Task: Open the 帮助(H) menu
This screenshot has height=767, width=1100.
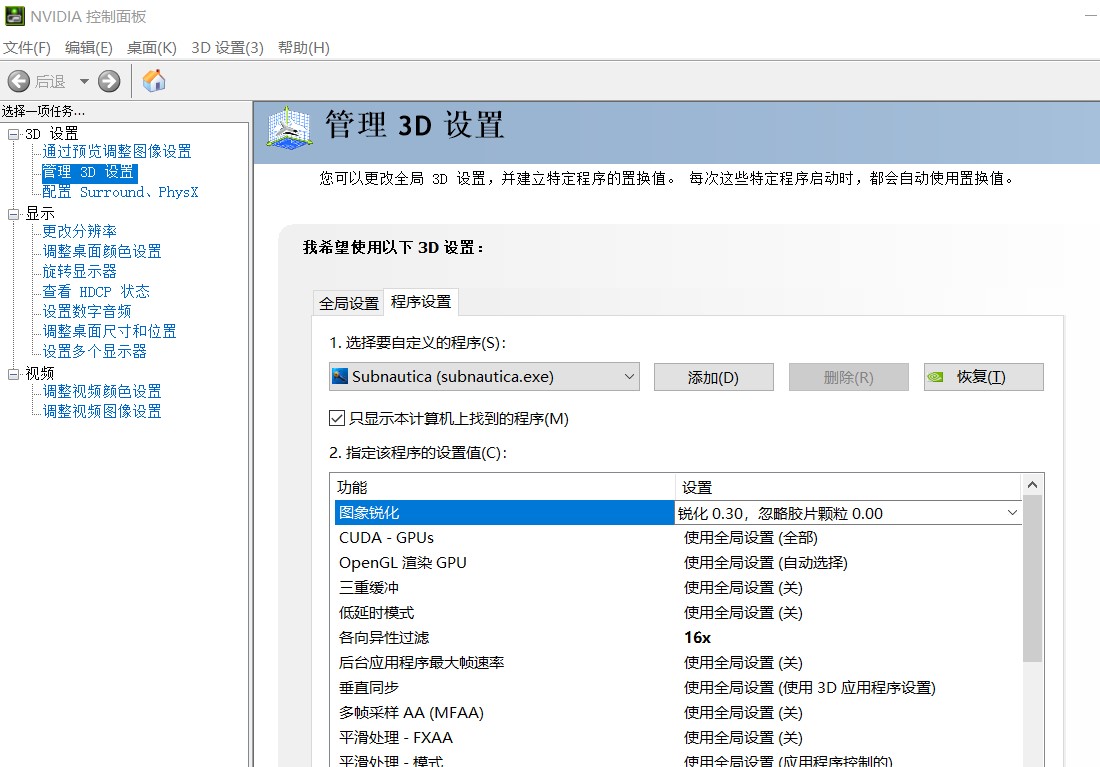Action: (304, 48)
